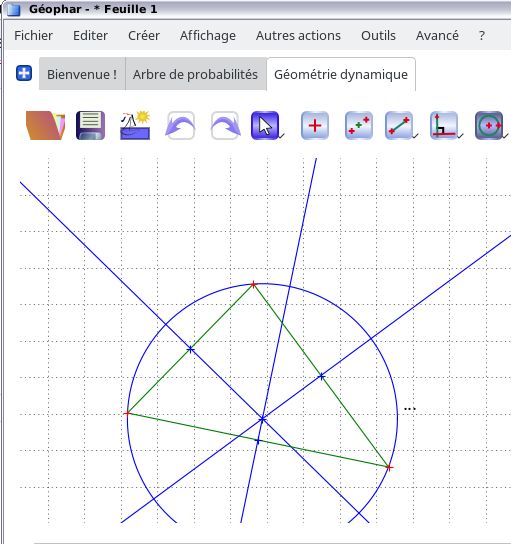Click the blue midpoint on the left triangle side
The height and width of the screenshot is (544, 511).
click(x=190, y=349)
